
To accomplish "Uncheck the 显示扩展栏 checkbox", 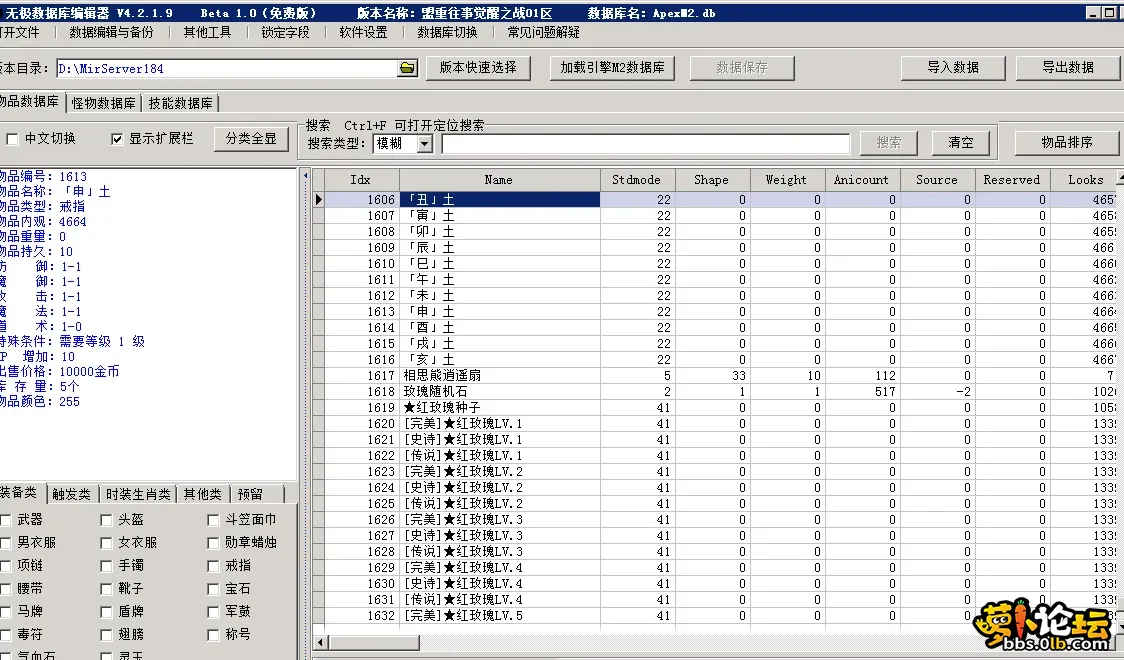I will pyautogui.click(x=117, y=139).
